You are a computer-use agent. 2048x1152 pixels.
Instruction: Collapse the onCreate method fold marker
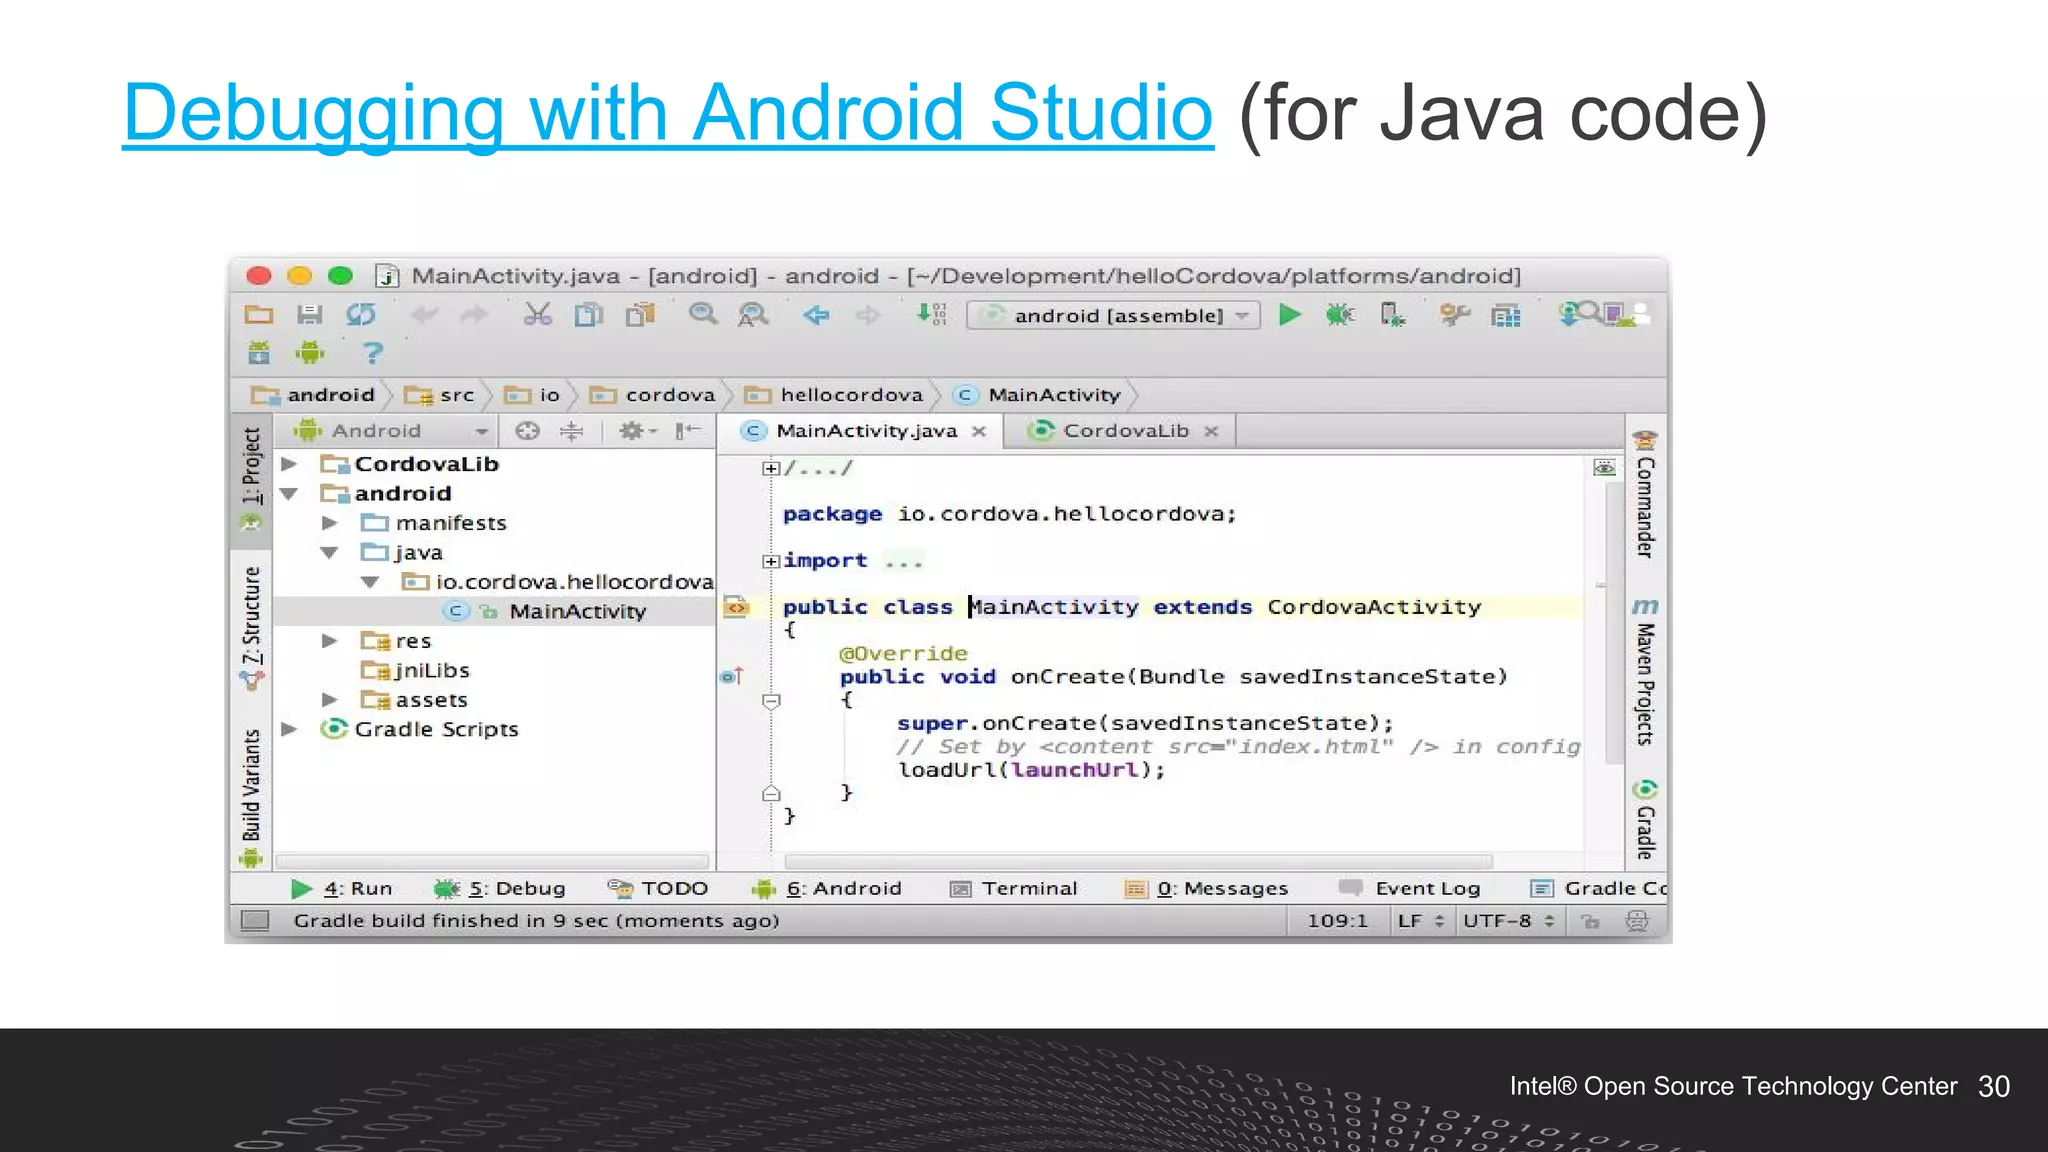pyautogui.click(x=771, y=701)
